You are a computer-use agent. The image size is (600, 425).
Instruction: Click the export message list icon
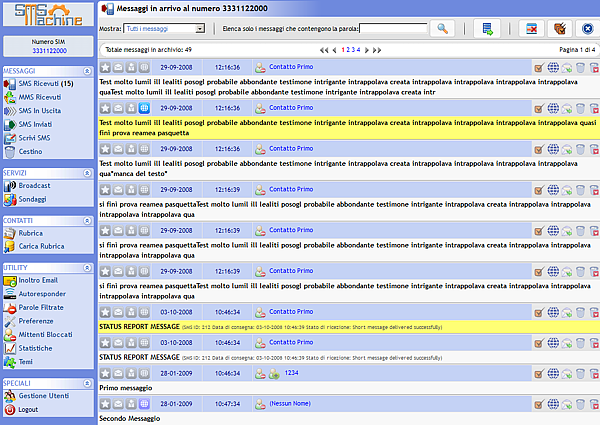coord(487,29)
